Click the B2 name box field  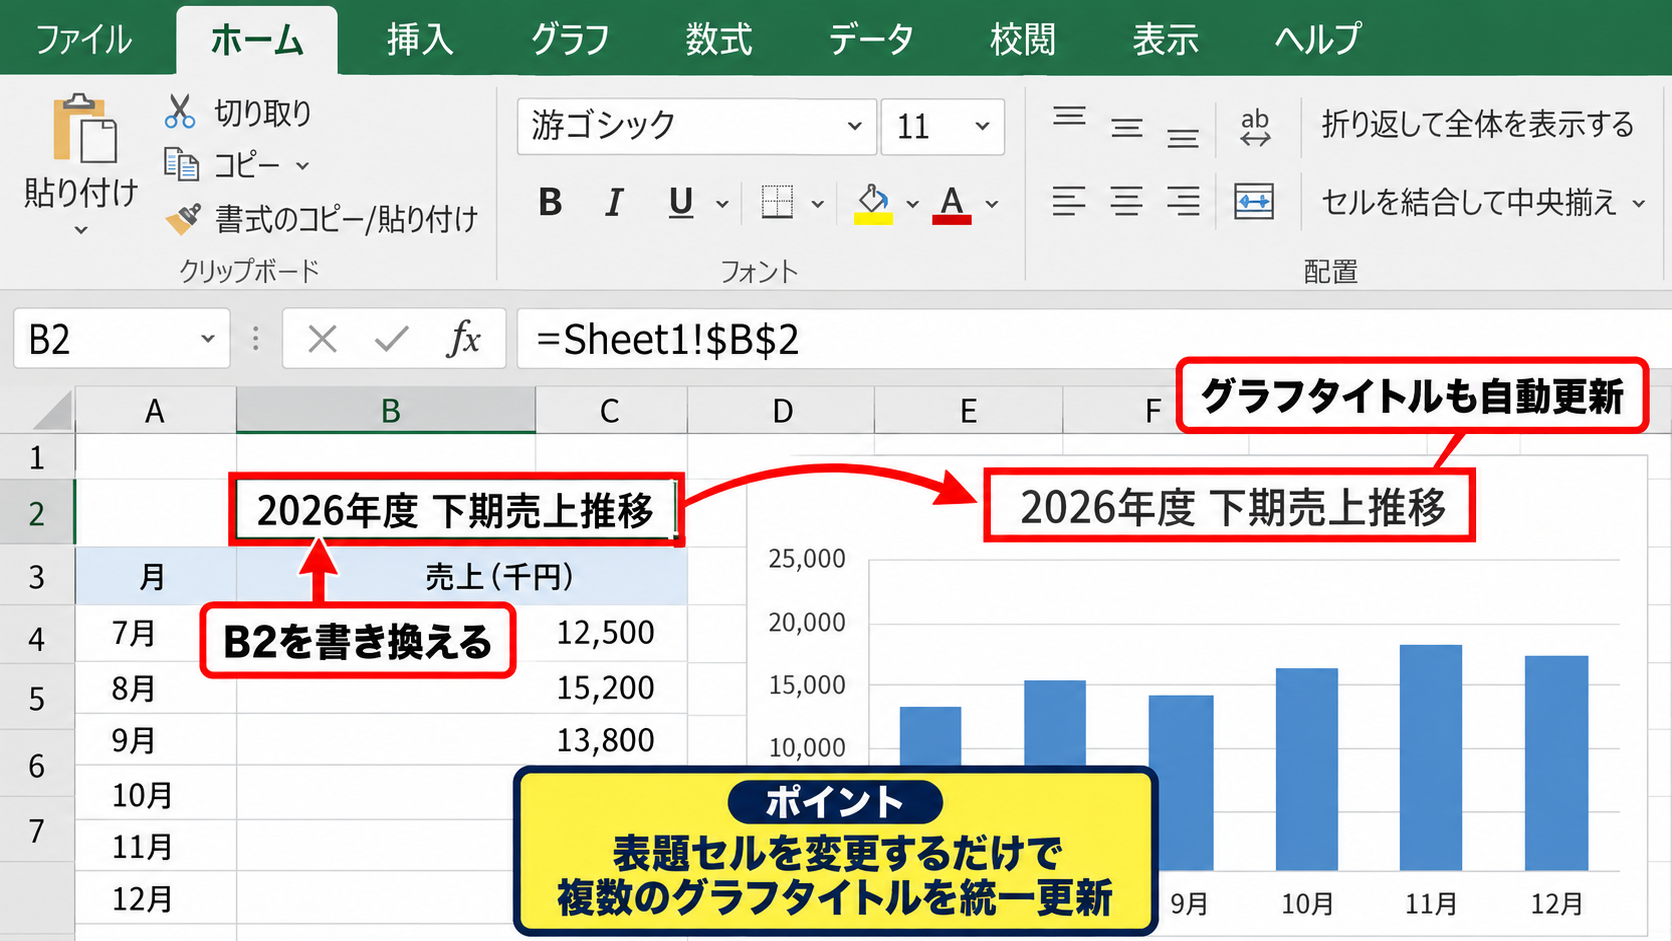(122, 339)
